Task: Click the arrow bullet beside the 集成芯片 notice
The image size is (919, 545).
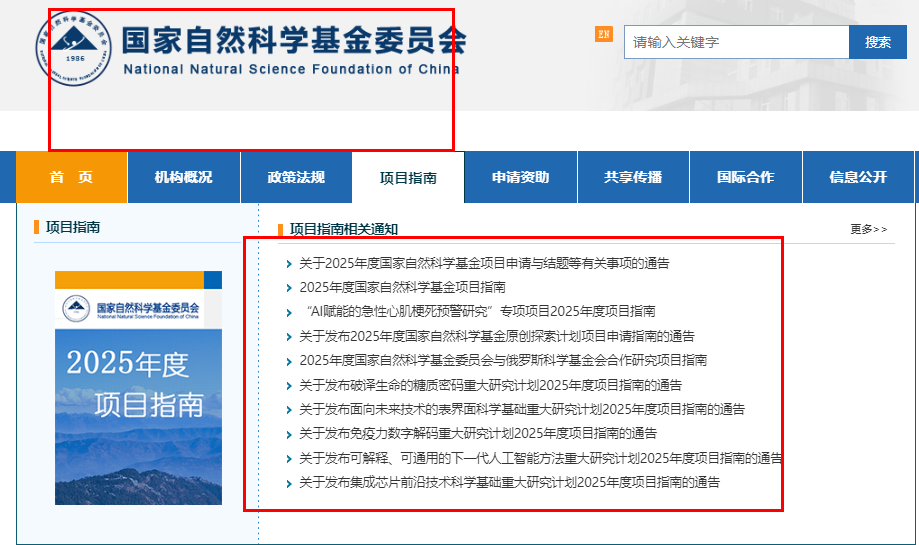Action: pyautogui.click(x=289, y=483)
